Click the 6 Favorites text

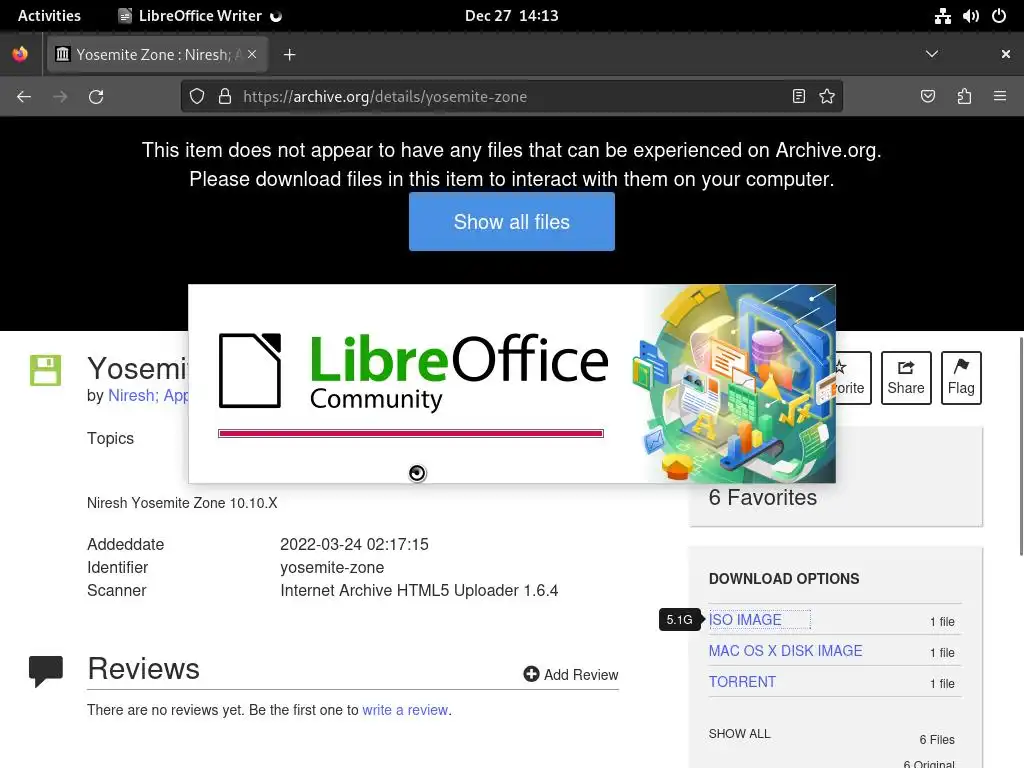pos(763,498)
